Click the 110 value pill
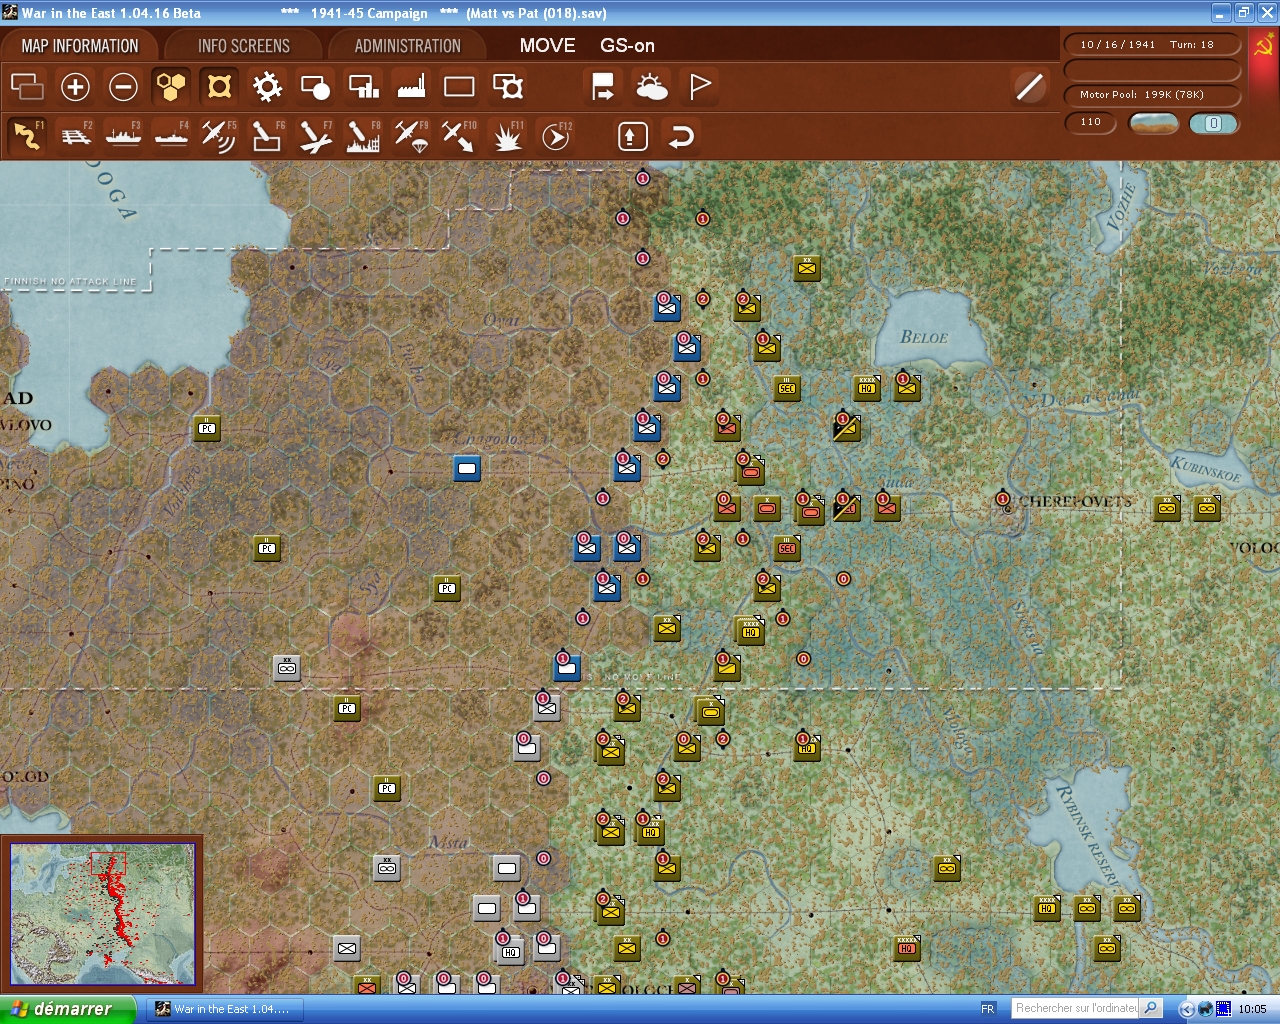The height and width of the screenshot is (1024, 1280). click(x=1091, y=123)
